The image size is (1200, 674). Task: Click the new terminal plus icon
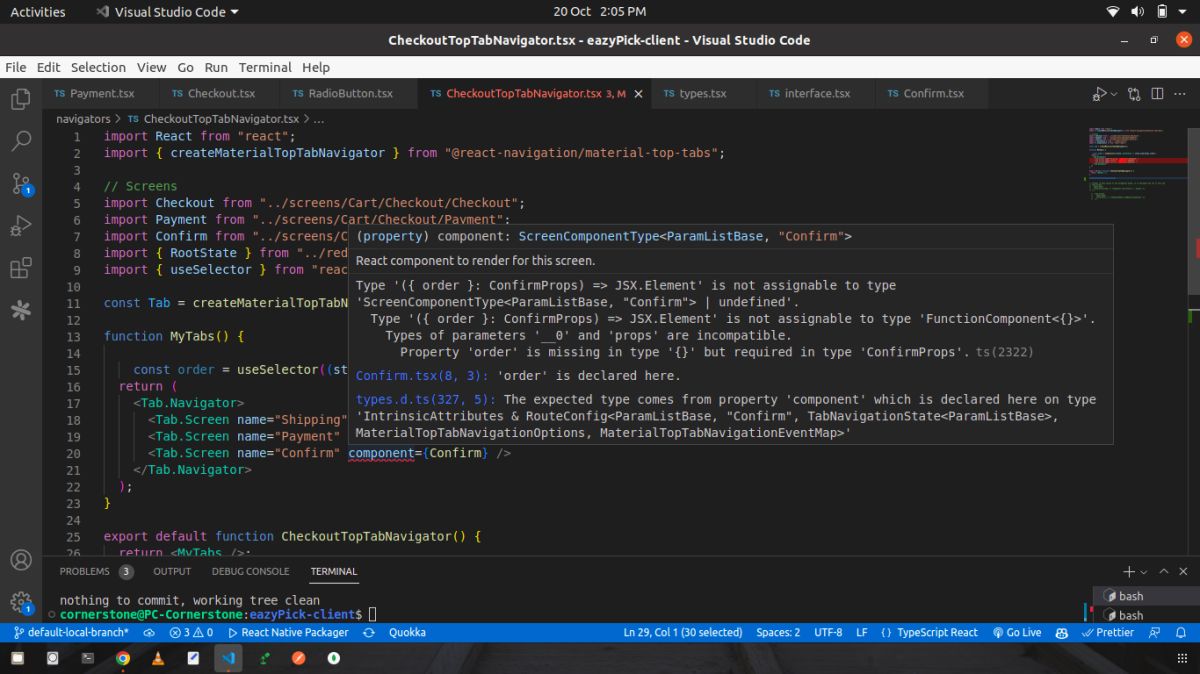coord(1129,572)
